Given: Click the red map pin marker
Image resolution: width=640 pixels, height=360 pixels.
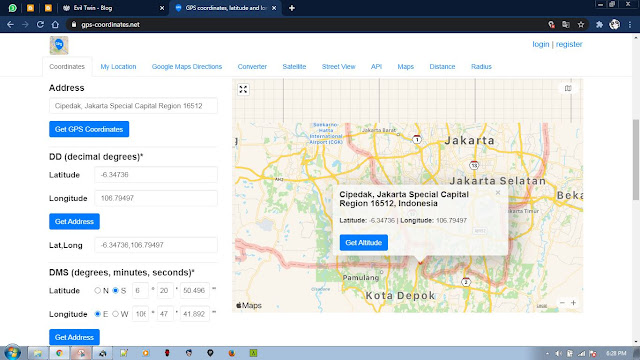Looking at the screenshot, I should [420, 263].
